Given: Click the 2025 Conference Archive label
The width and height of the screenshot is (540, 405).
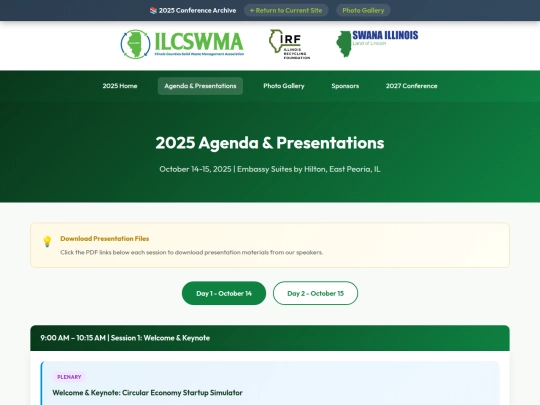Looking at the screenshot, I should [x=197, y=11].
